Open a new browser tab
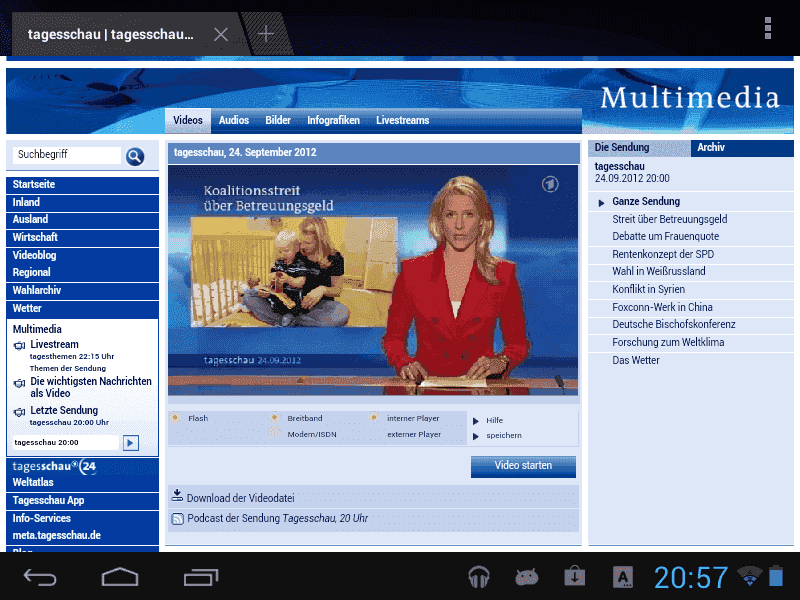800x600 pixels. pos(266,34)
